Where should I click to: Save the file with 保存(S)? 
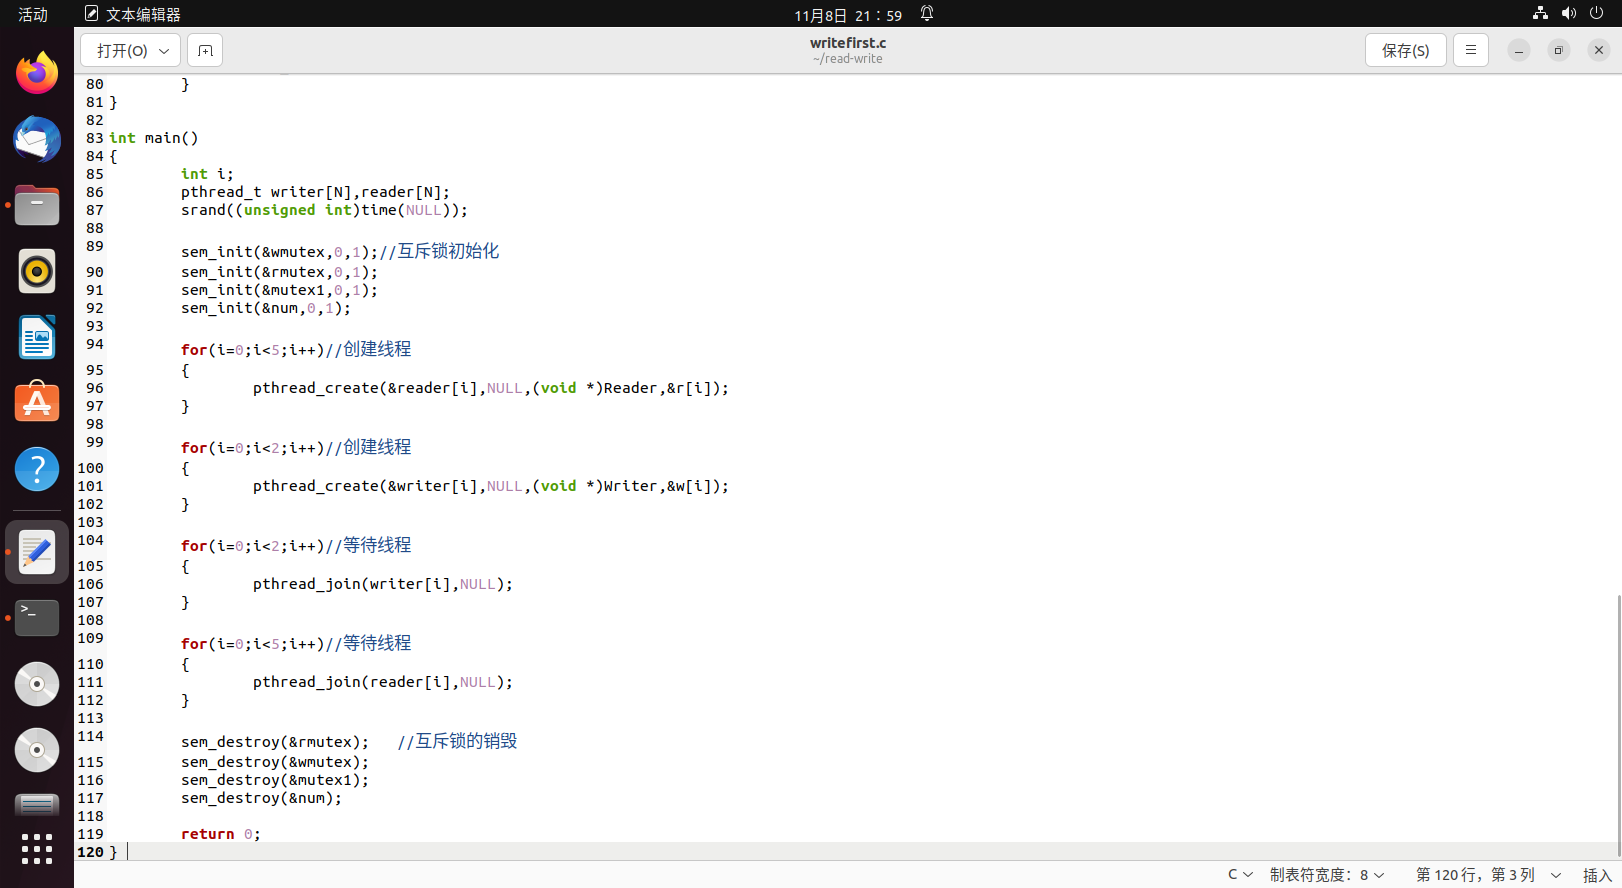click(1405, 50)
